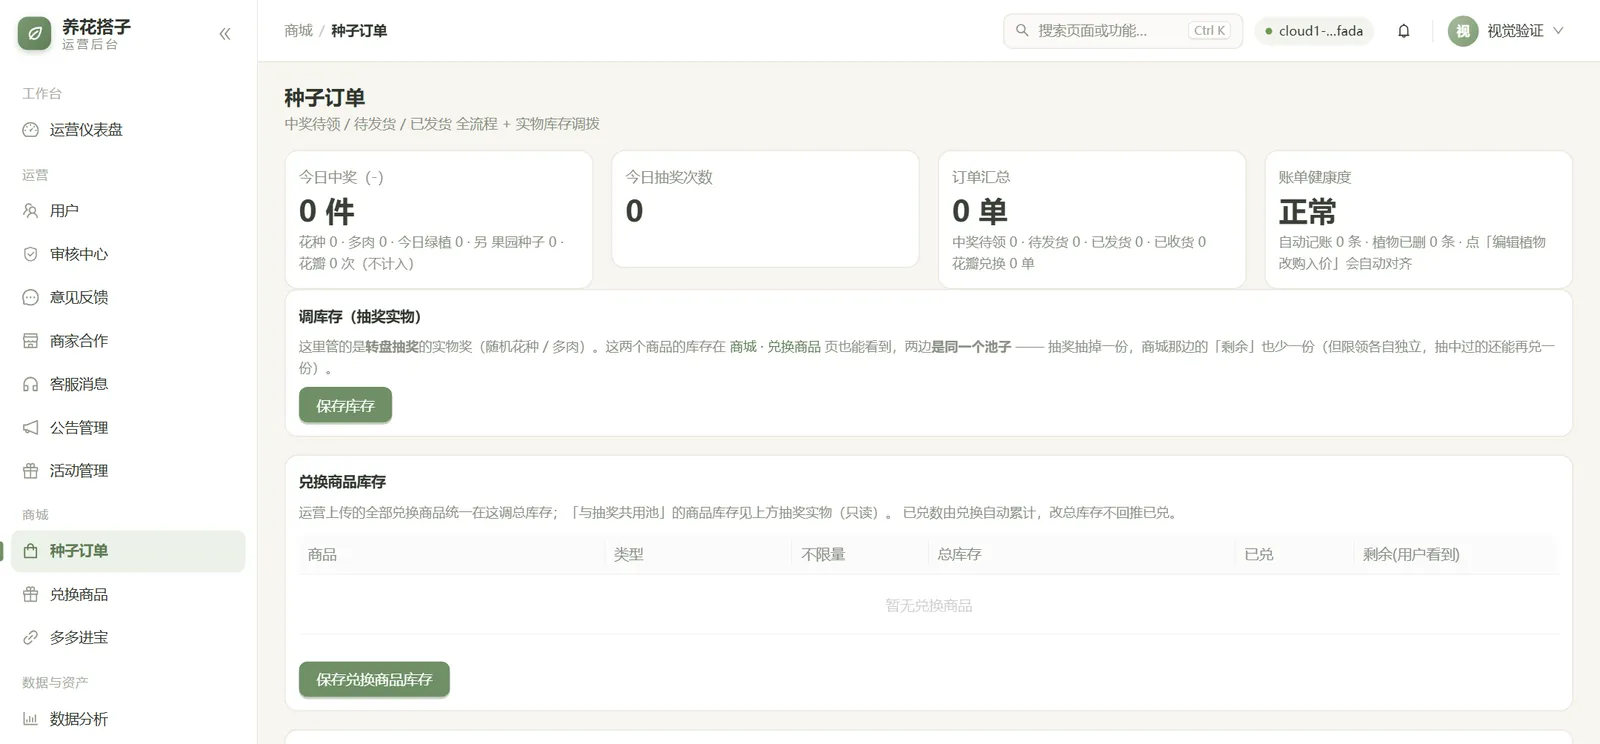Image resolution: width=1600 pixels, height=744 pixels.
Task: Open 运营仪表盘 dashboard icon
Action: tap(31, 130)
